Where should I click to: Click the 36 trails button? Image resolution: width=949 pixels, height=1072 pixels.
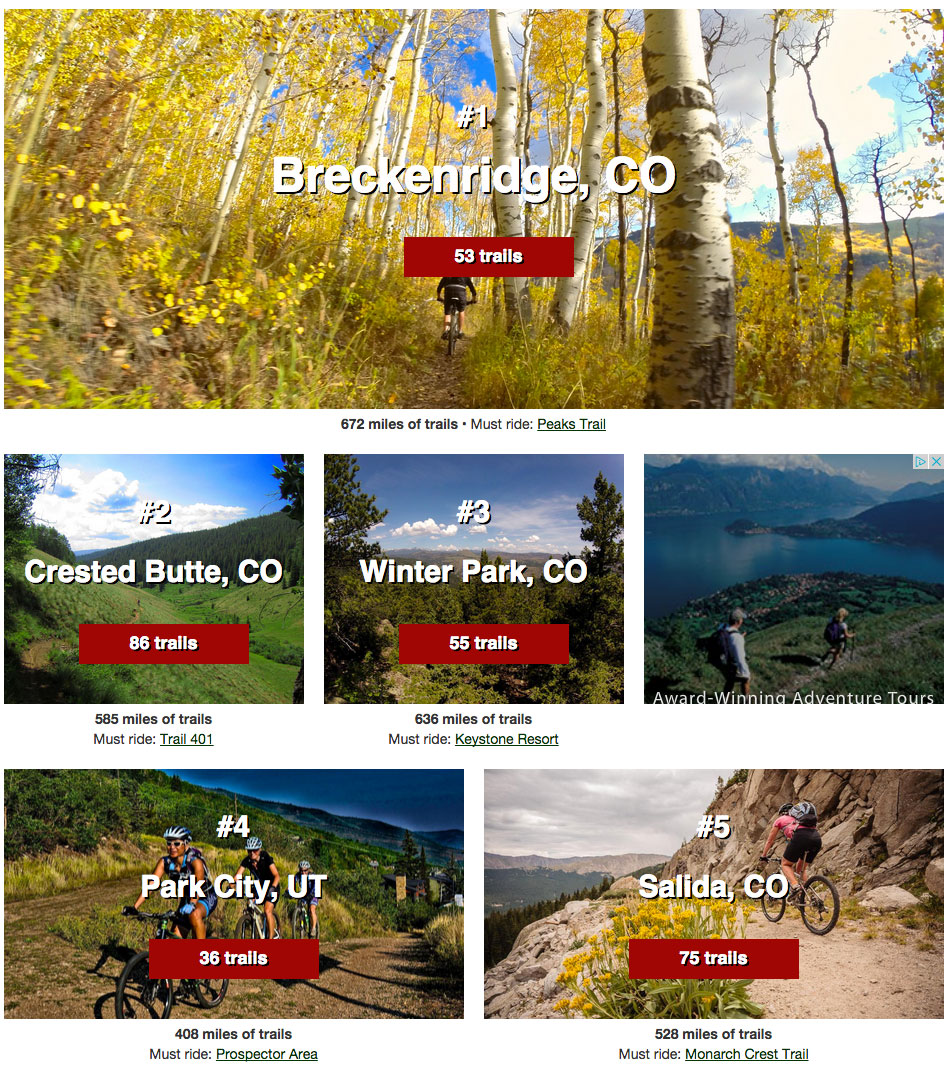[233, 959]
